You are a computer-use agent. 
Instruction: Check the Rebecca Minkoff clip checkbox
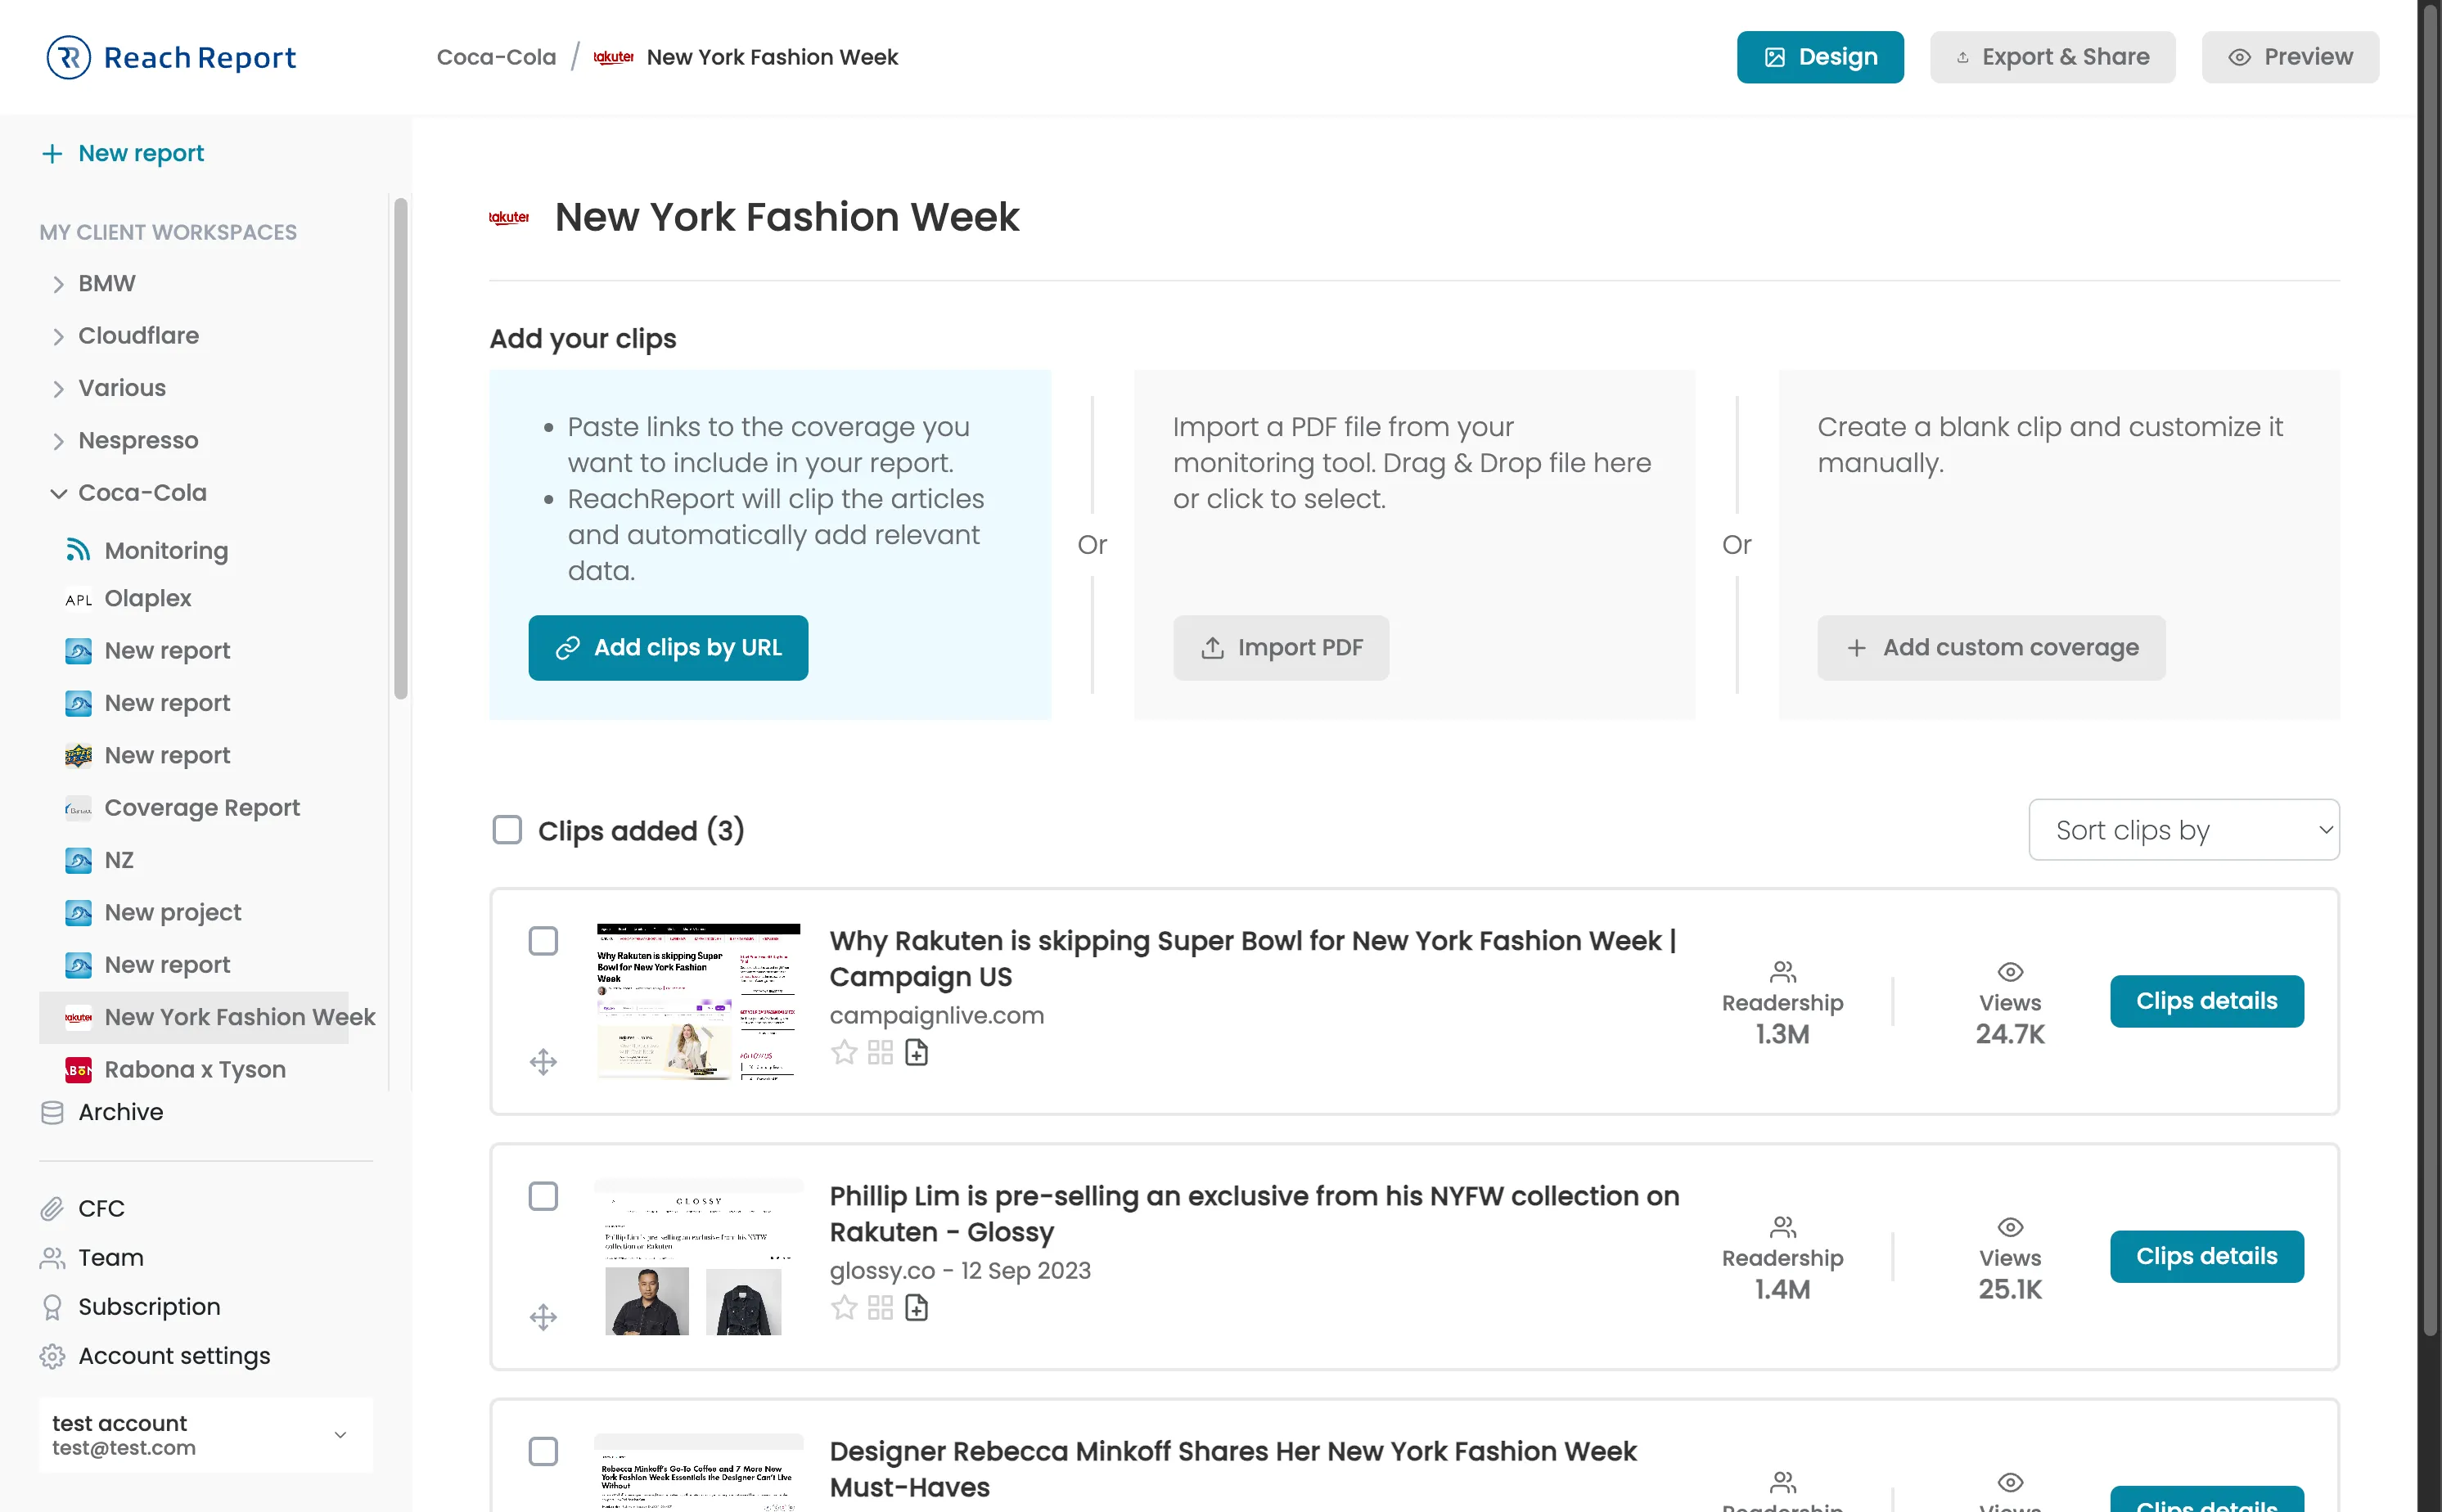pos(544,1450)
